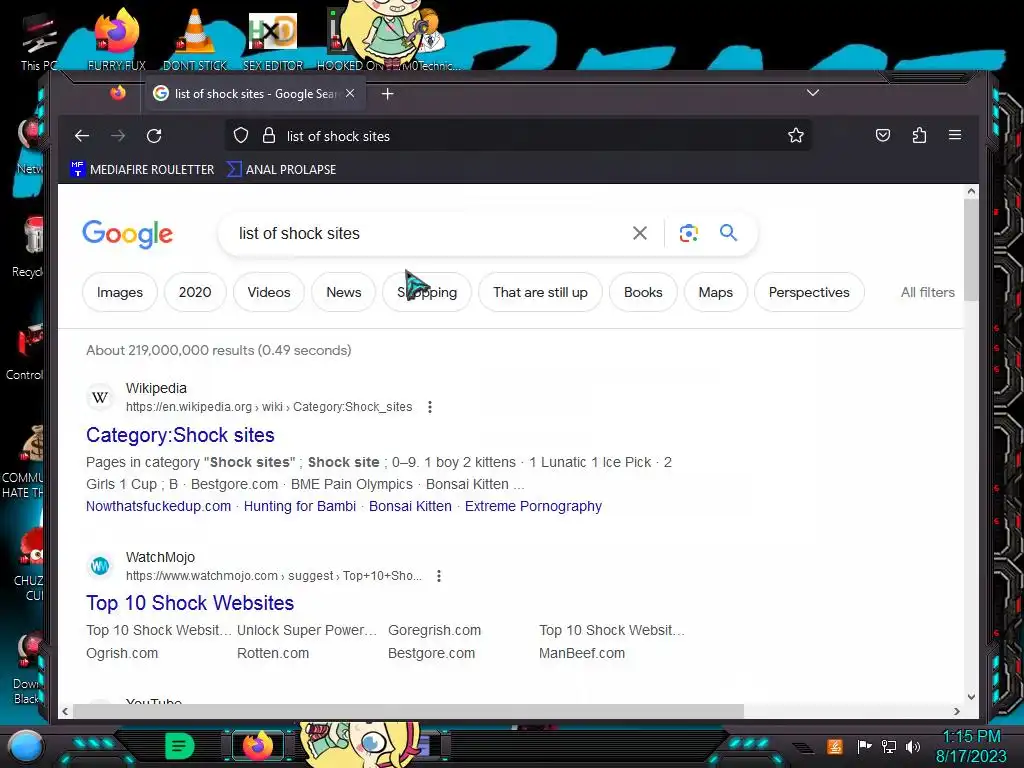Filter results by Perspectives

coord(808,293)
